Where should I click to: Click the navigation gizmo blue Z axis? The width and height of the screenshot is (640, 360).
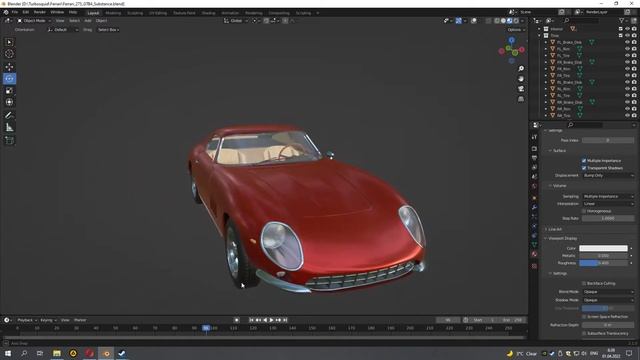point(511,40)
